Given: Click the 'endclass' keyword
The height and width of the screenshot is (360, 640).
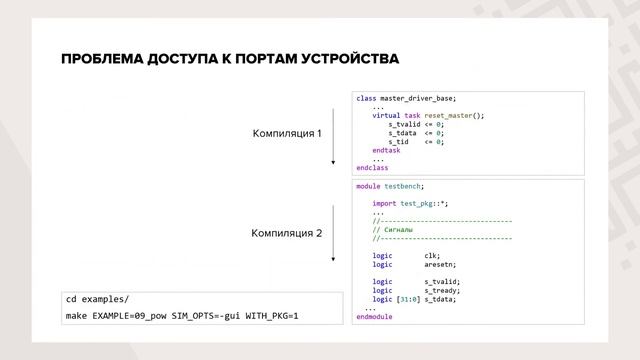Looking at the screenshot, I should 372,168.
